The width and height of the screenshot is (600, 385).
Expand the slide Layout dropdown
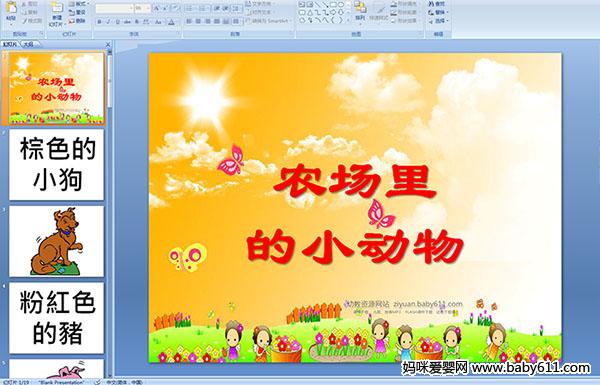click(79, 4)
